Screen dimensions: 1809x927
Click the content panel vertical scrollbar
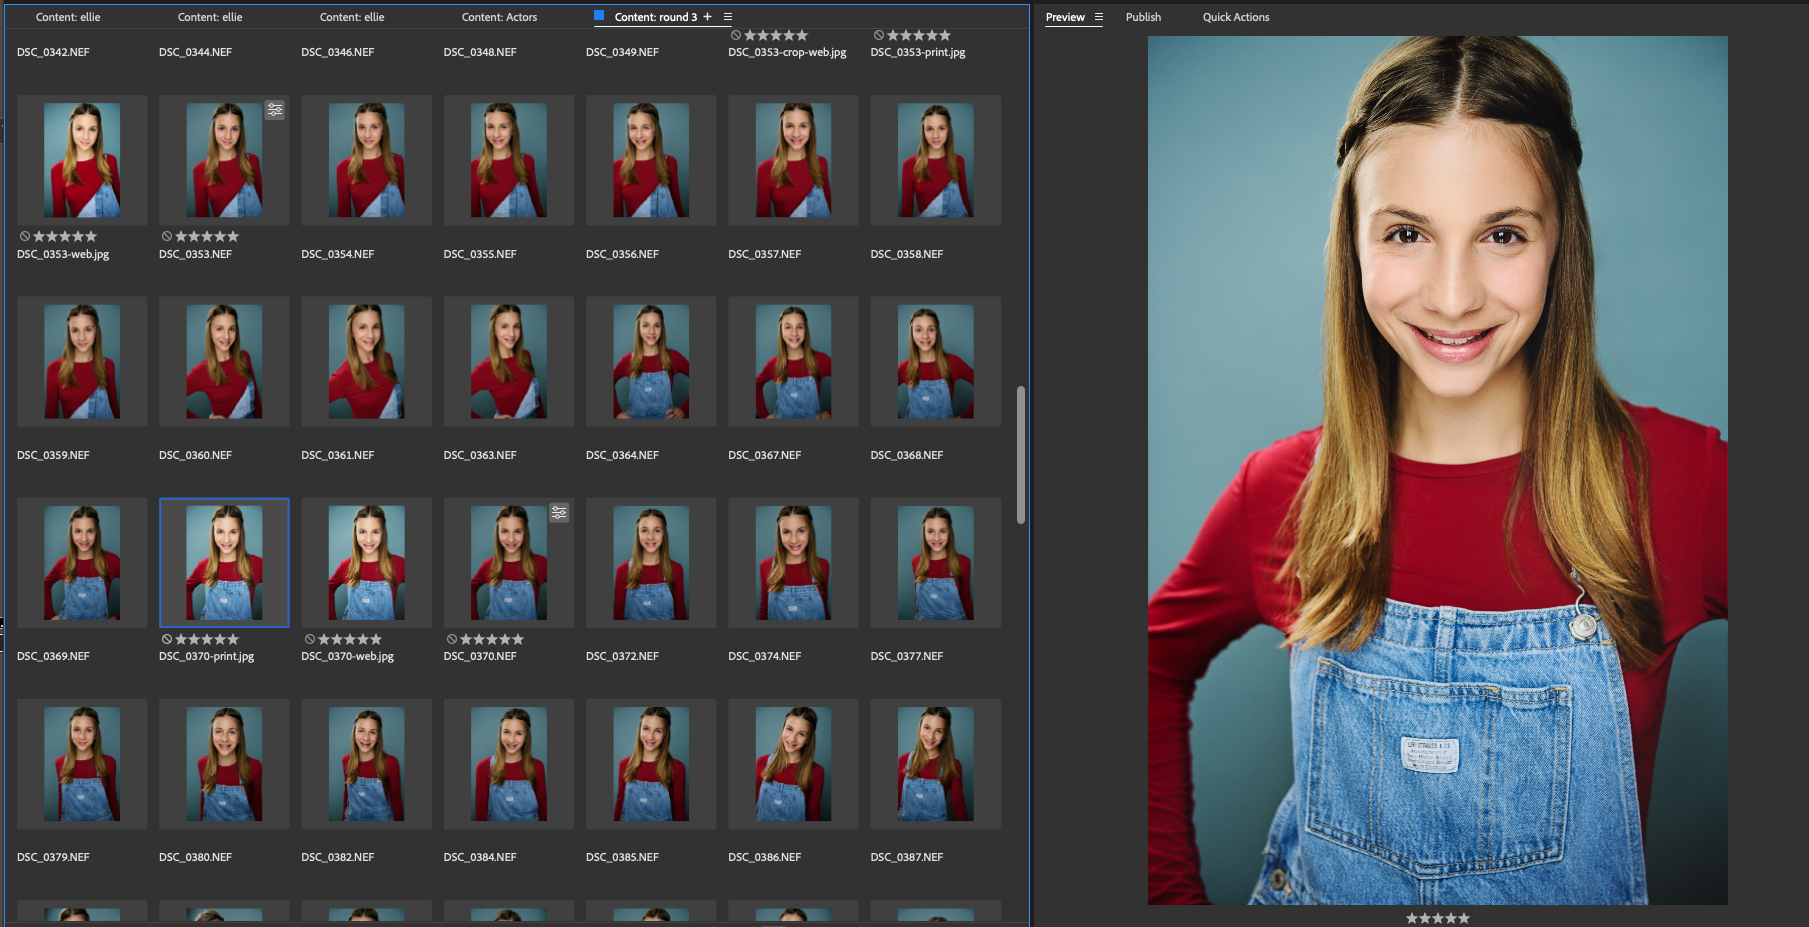(1022, 450)
